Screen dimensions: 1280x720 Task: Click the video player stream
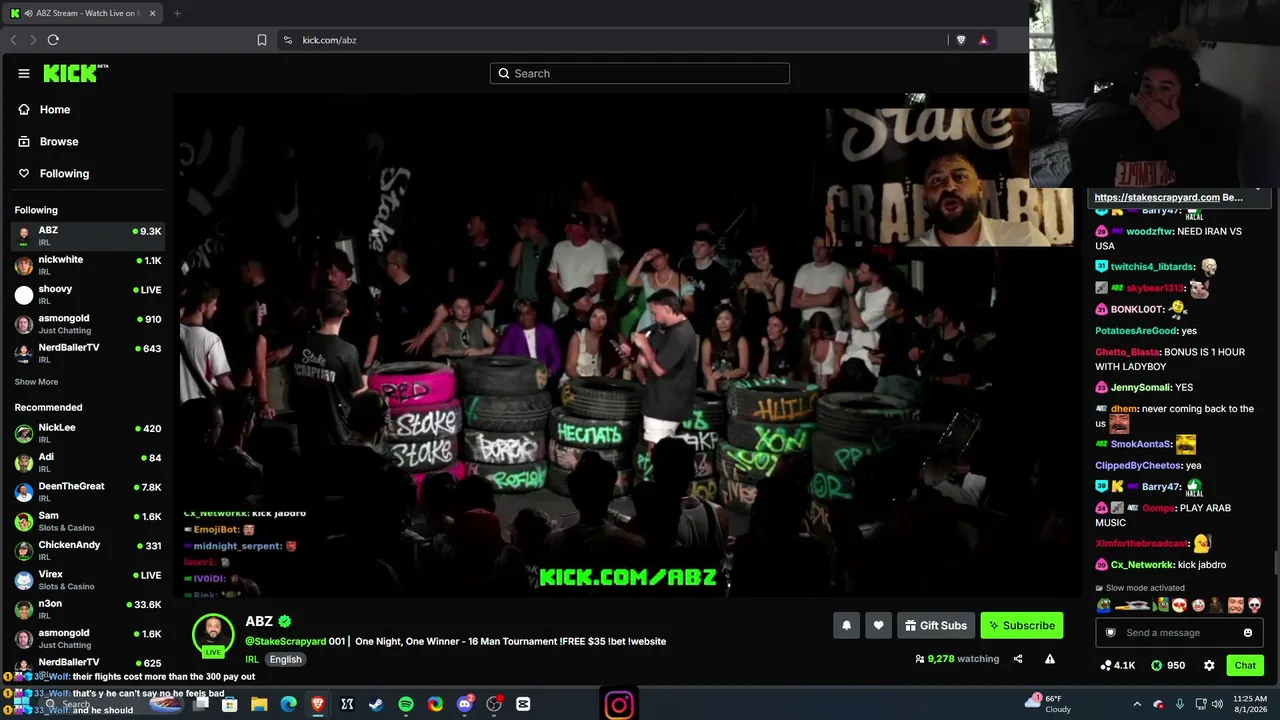pyautogui.click(x=625, y=345)
